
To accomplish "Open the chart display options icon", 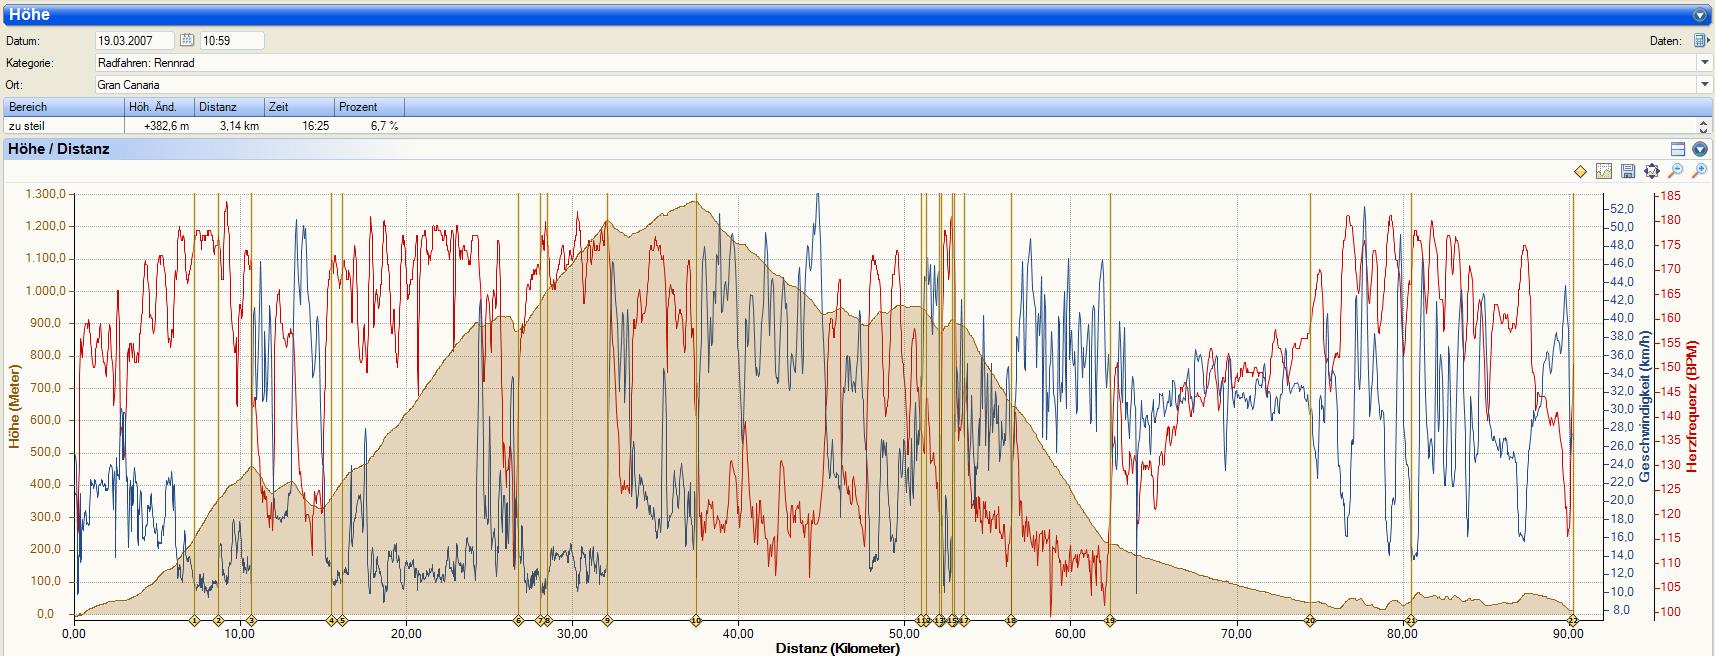I will tap(1604, 172).
